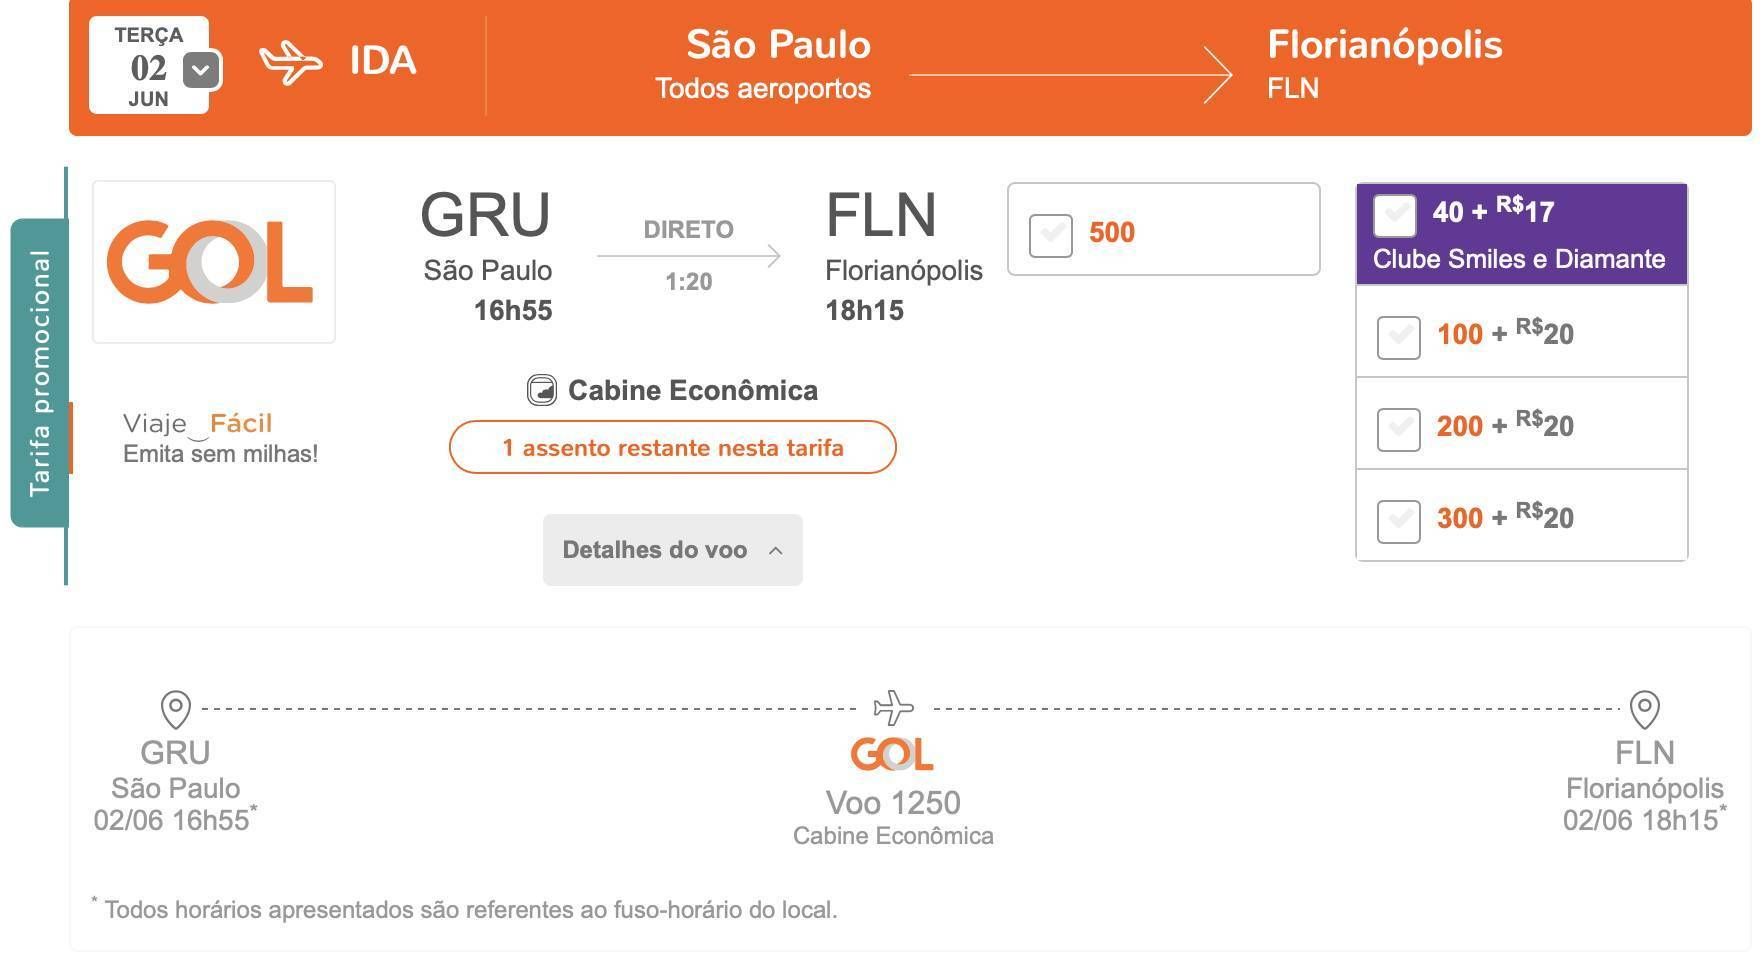
Task: Click the 1 assento restante nesta tarifa badge
Action: click(x=673, y=447)
